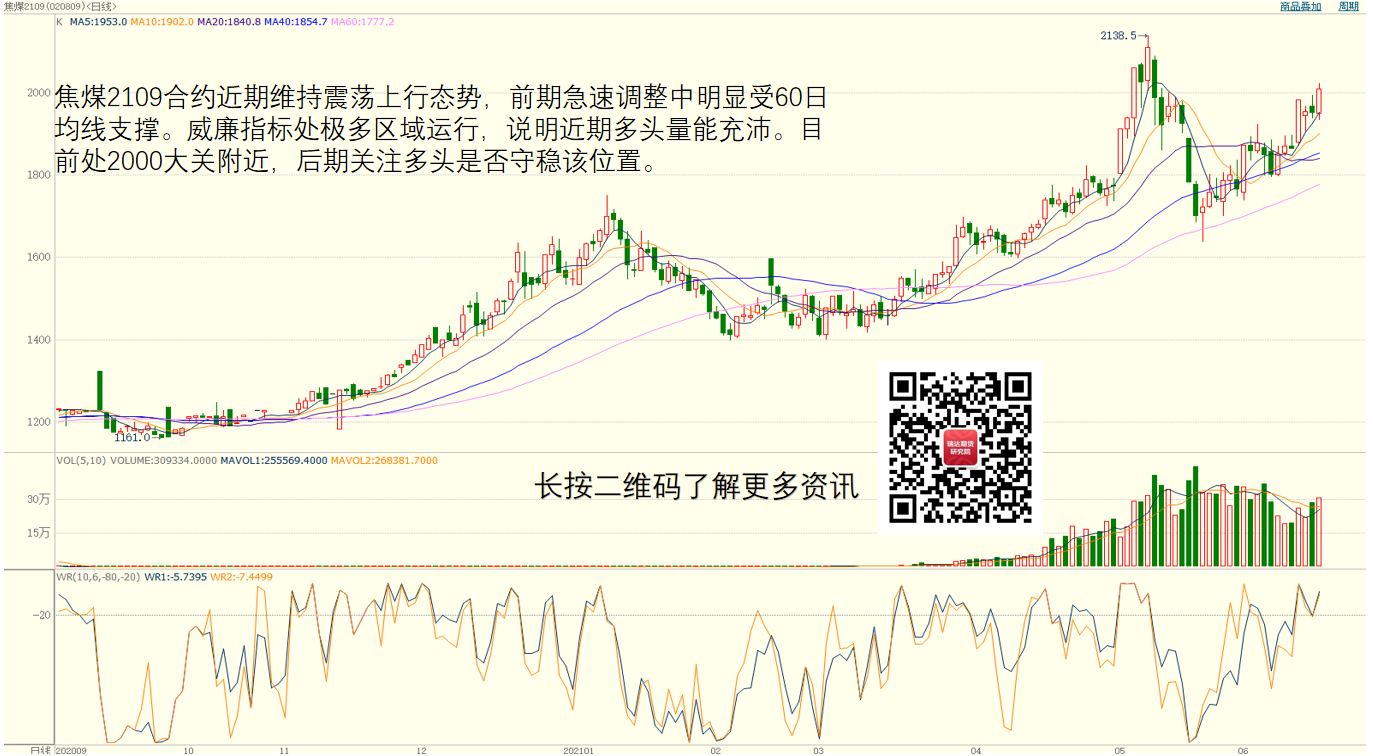
Task: Click the 2138.5 peak price marker
Action: click(1118, 36)
